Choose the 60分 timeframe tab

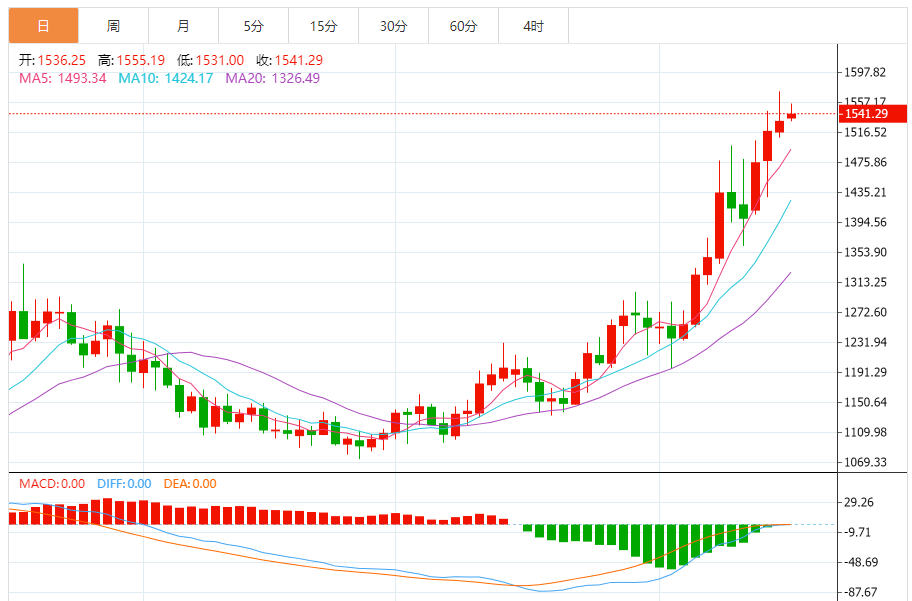click(463, 26)
